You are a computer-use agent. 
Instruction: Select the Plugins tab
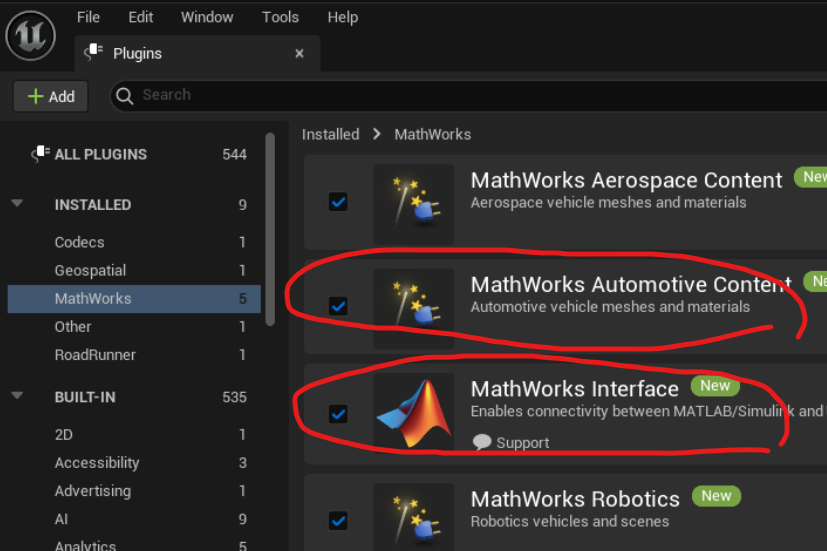tap(197, 53)
